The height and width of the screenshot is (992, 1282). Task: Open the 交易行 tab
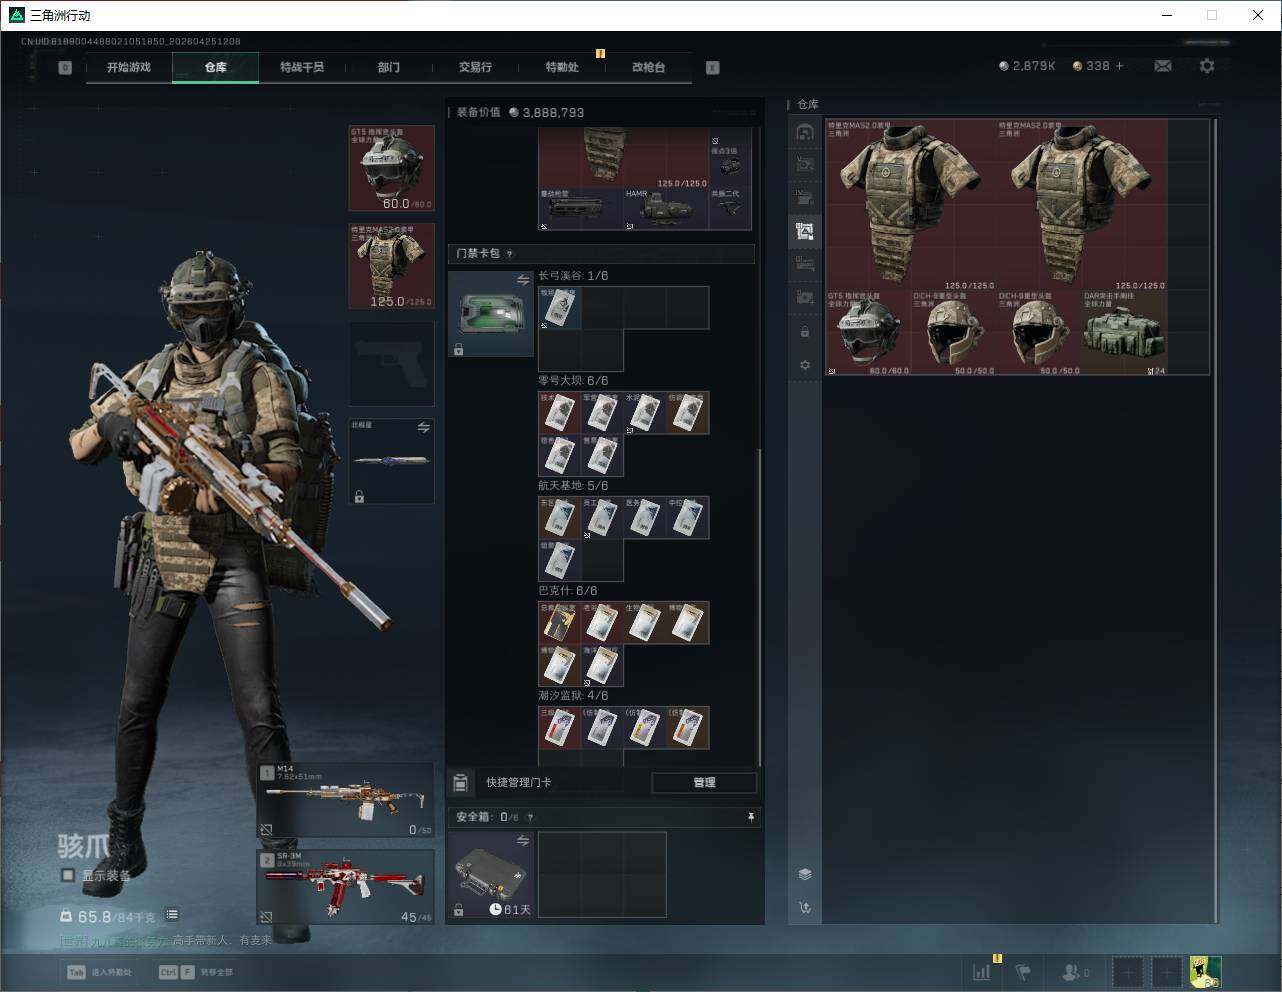[x=475, y=67]
